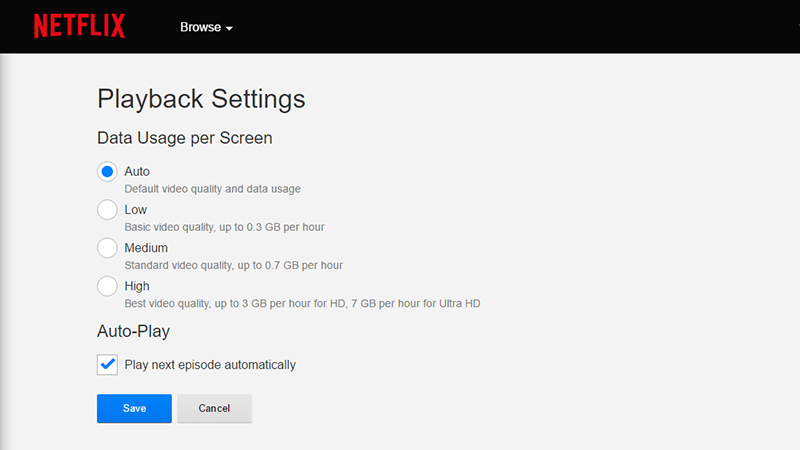Click the Auto label text
Screen dimensions: 800x450
[137, 171]
